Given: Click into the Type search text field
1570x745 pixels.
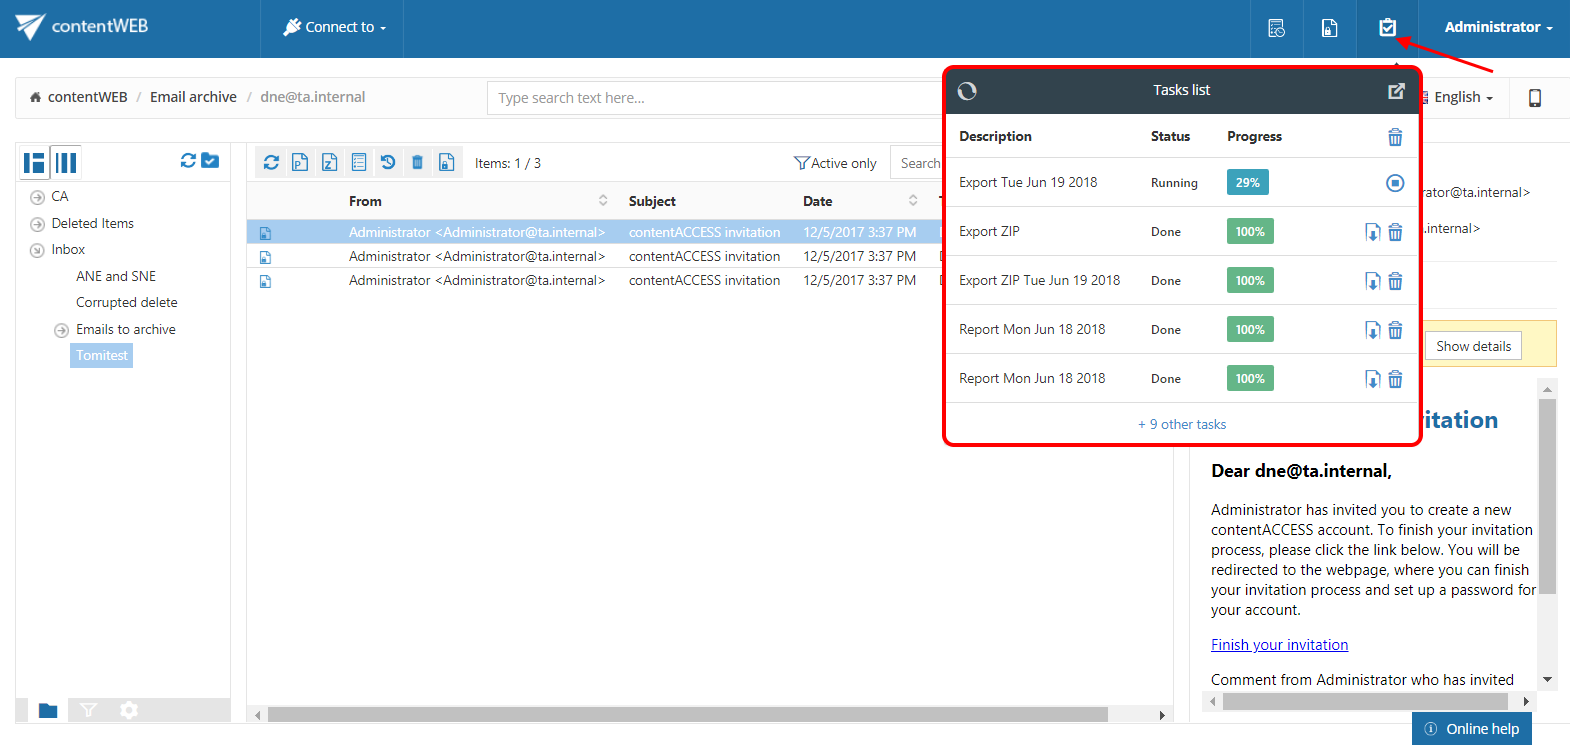Looking at the screenshot, I should pyautogui.click(x=715, y=98).
